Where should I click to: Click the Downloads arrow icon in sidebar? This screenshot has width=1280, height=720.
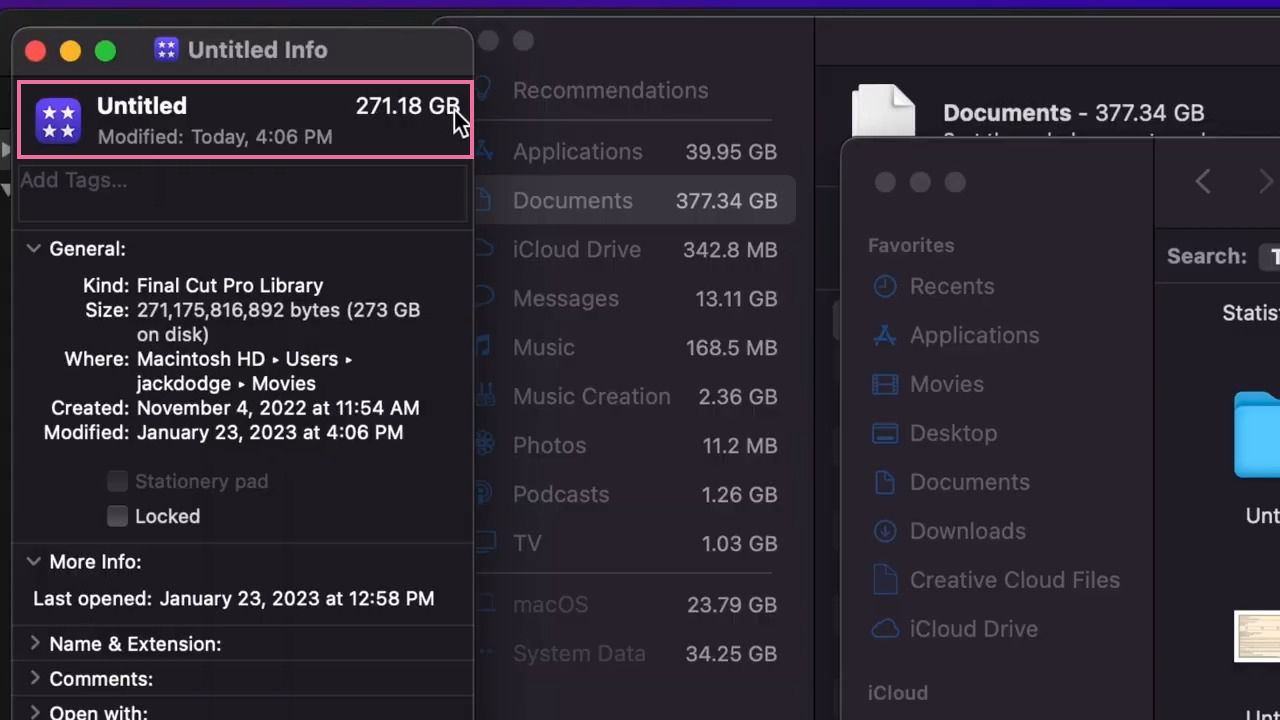pos(885,531)
